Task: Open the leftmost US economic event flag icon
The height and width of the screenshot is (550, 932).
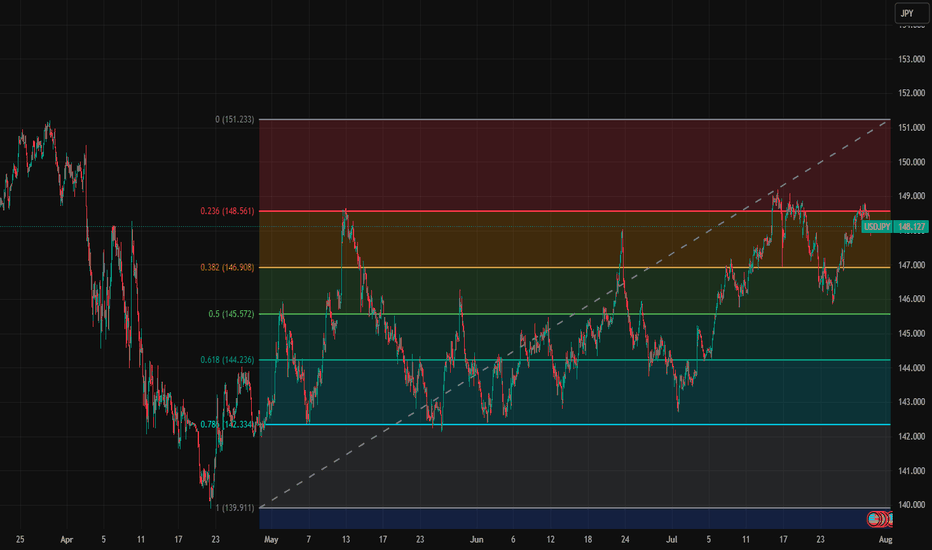Action: pos(874,519)
